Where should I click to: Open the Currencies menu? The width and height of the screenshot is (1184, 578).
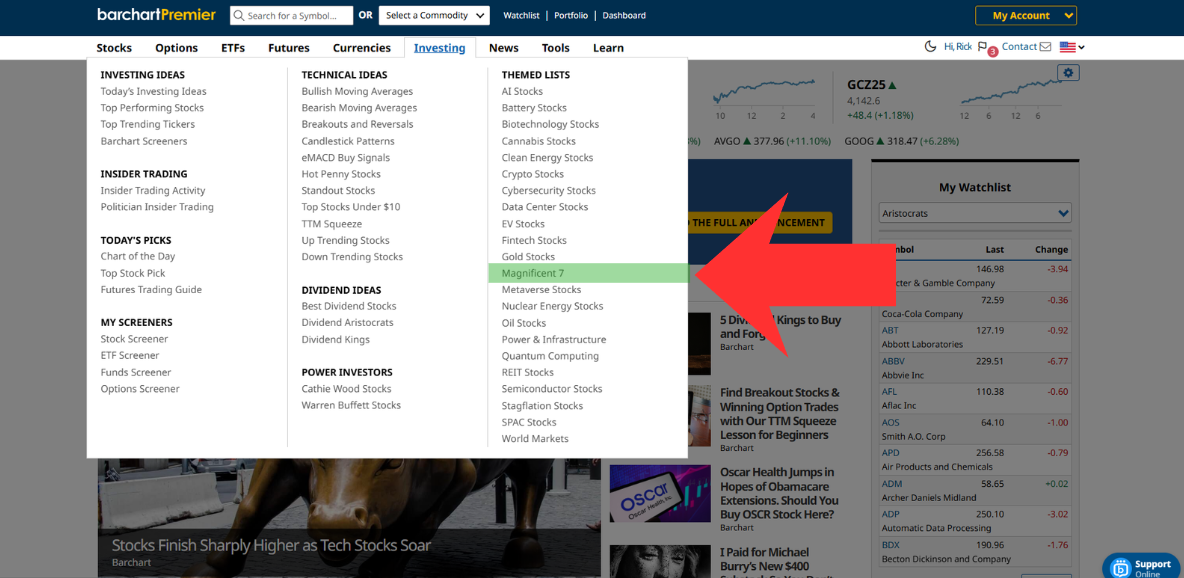pyautogui.click(x=362, y=48)
